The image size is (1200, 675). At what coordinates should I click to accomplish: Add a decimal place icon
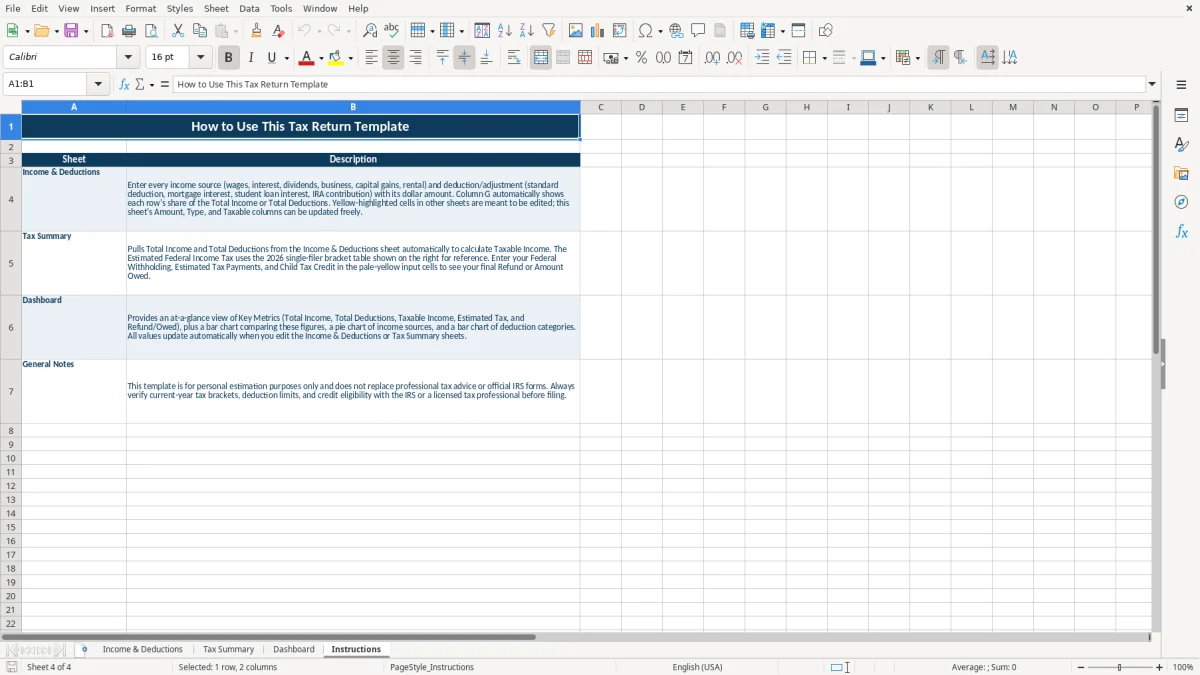(712, 58)
